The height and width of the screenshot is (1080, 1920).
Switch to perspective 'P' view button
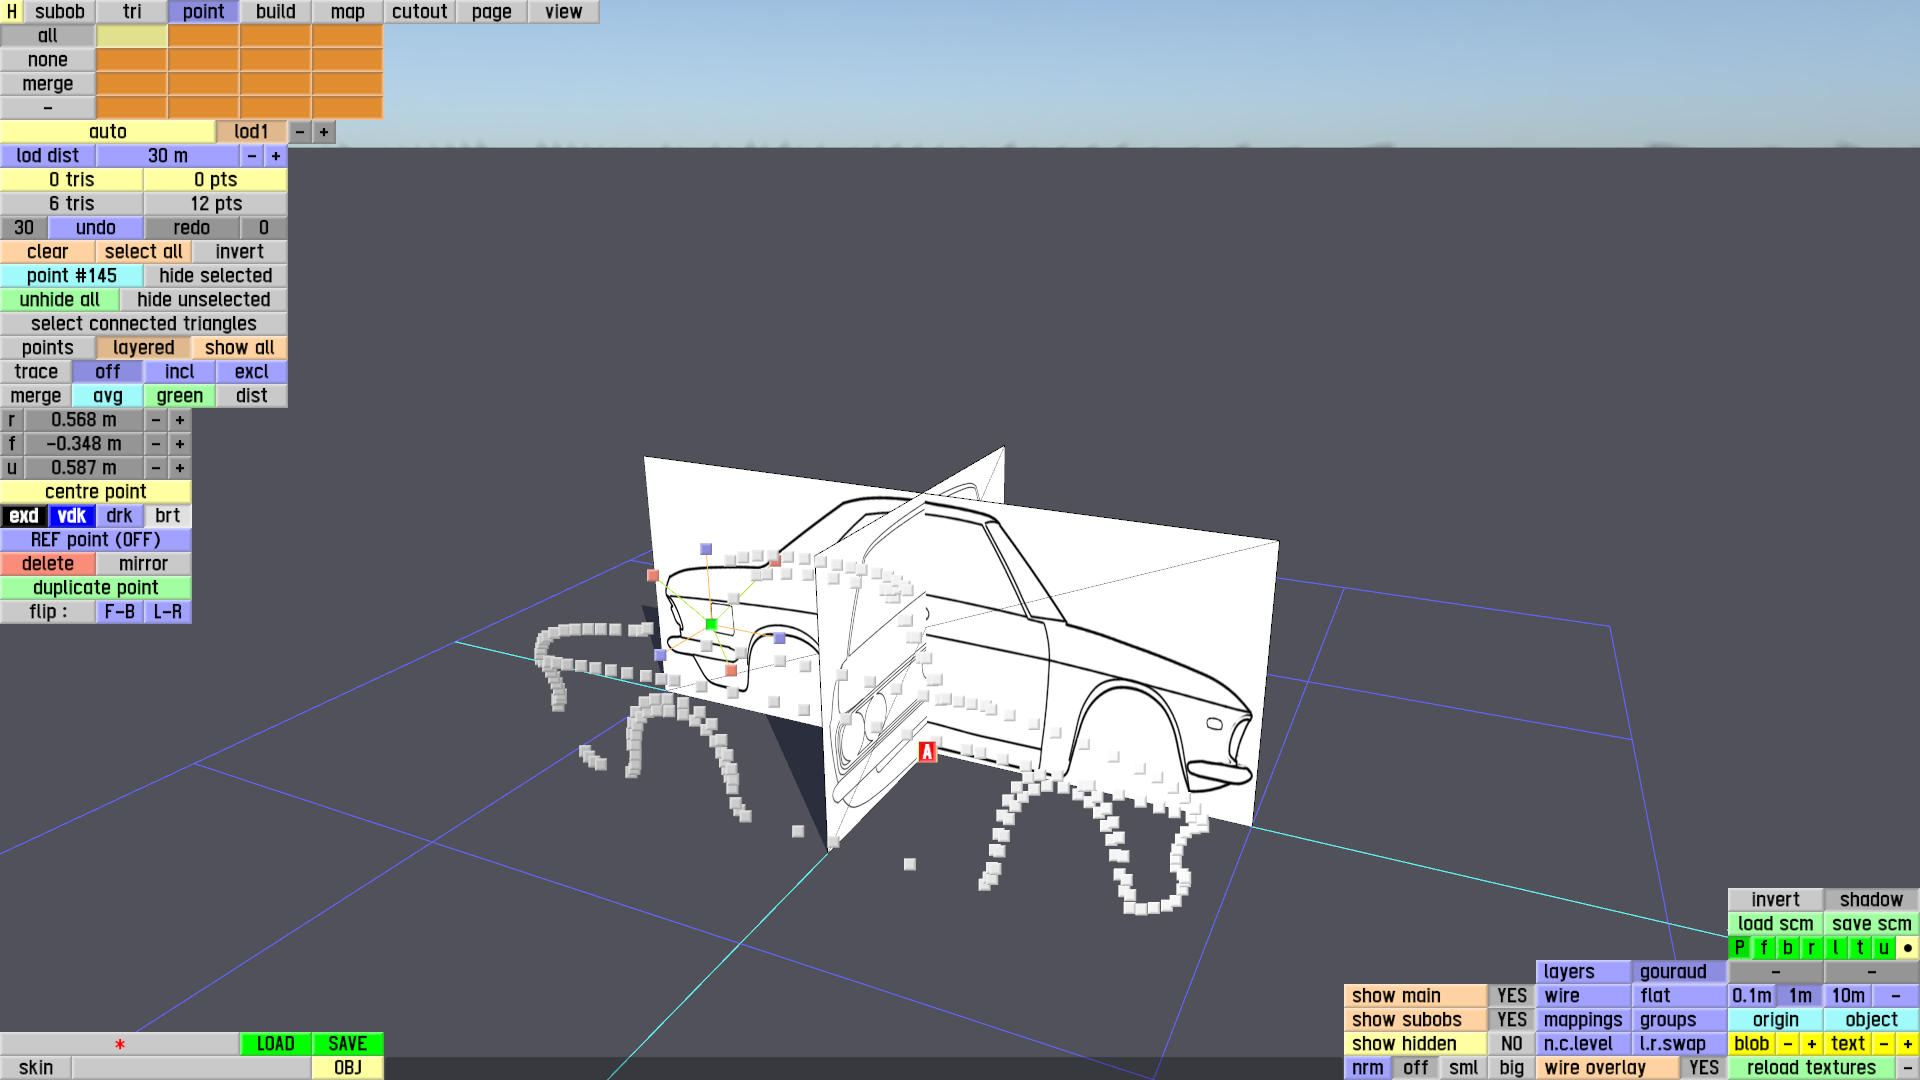click(1739, 948)
